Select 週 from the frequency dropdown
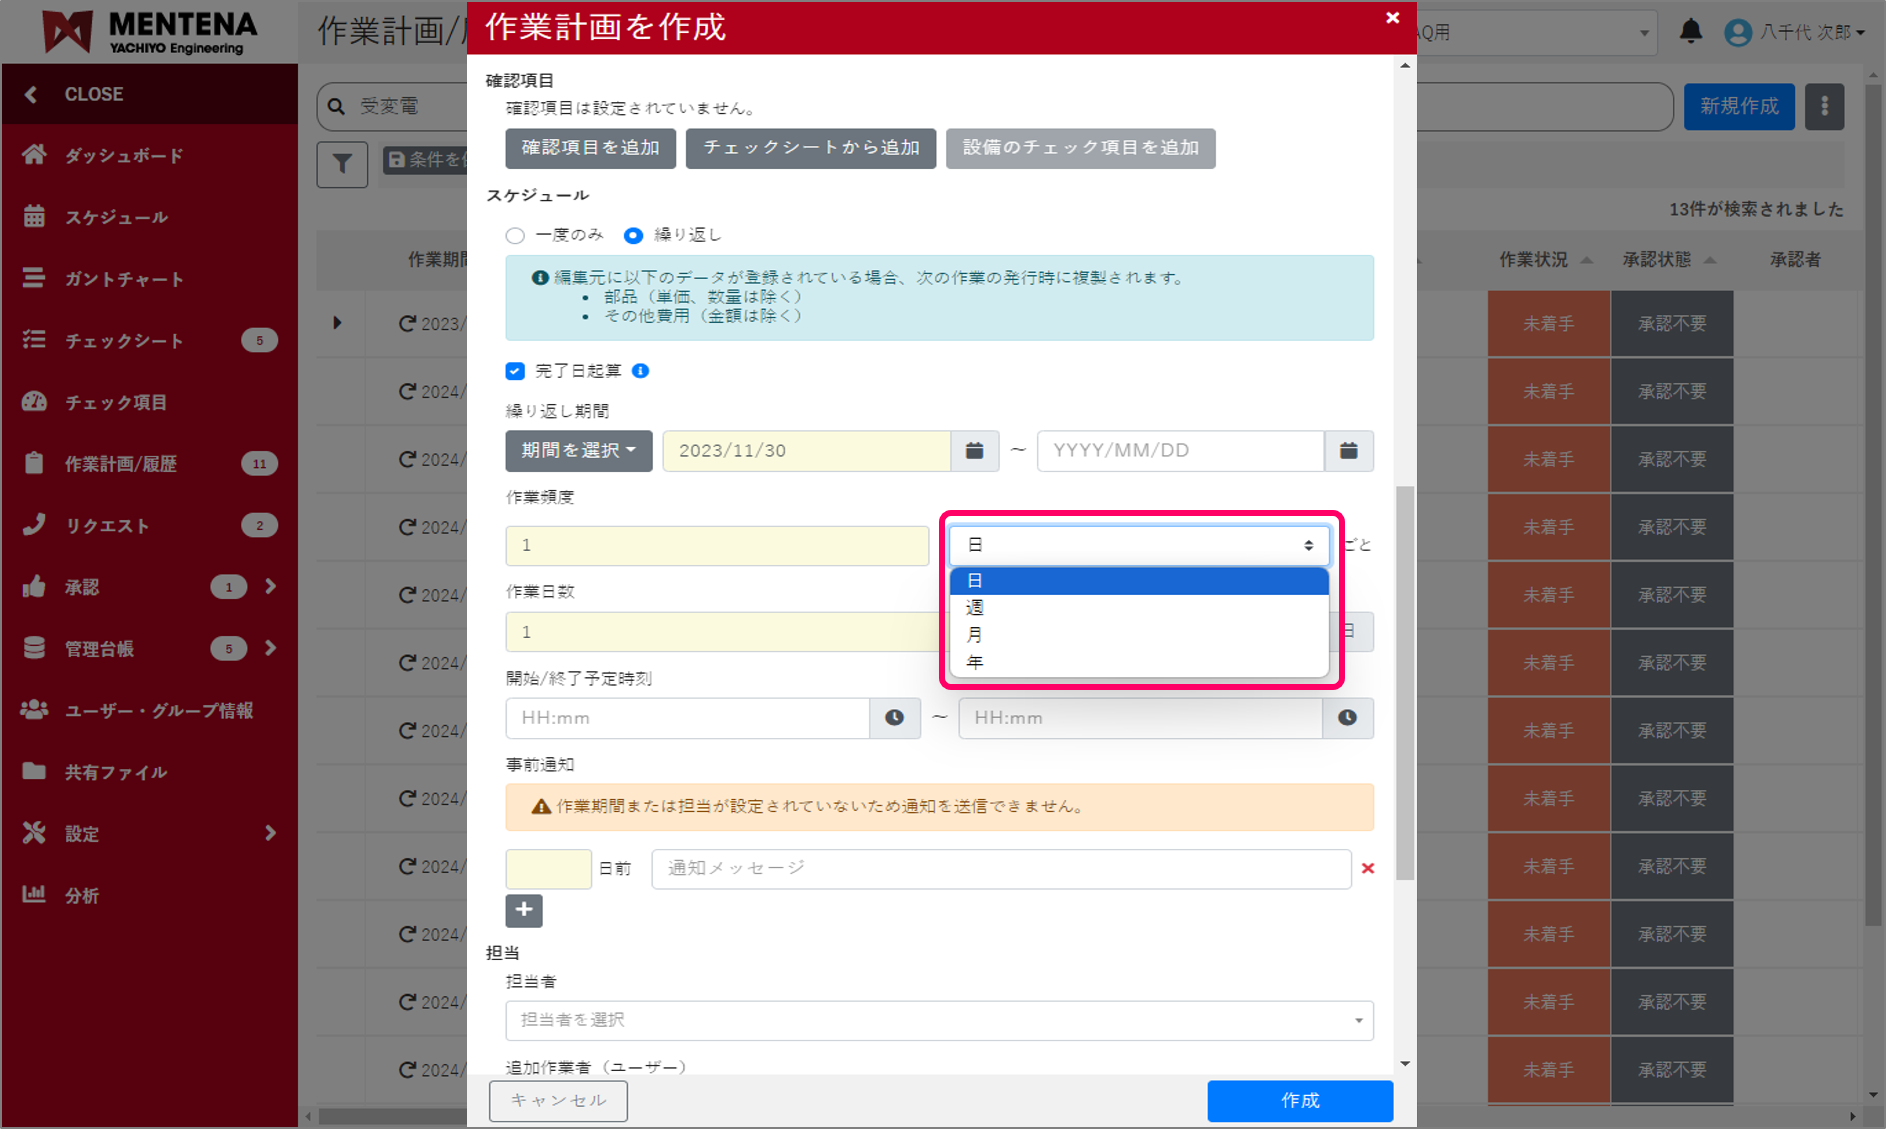The width and height of the screenshot is (1886, 1129). click(x=975, y=607)
